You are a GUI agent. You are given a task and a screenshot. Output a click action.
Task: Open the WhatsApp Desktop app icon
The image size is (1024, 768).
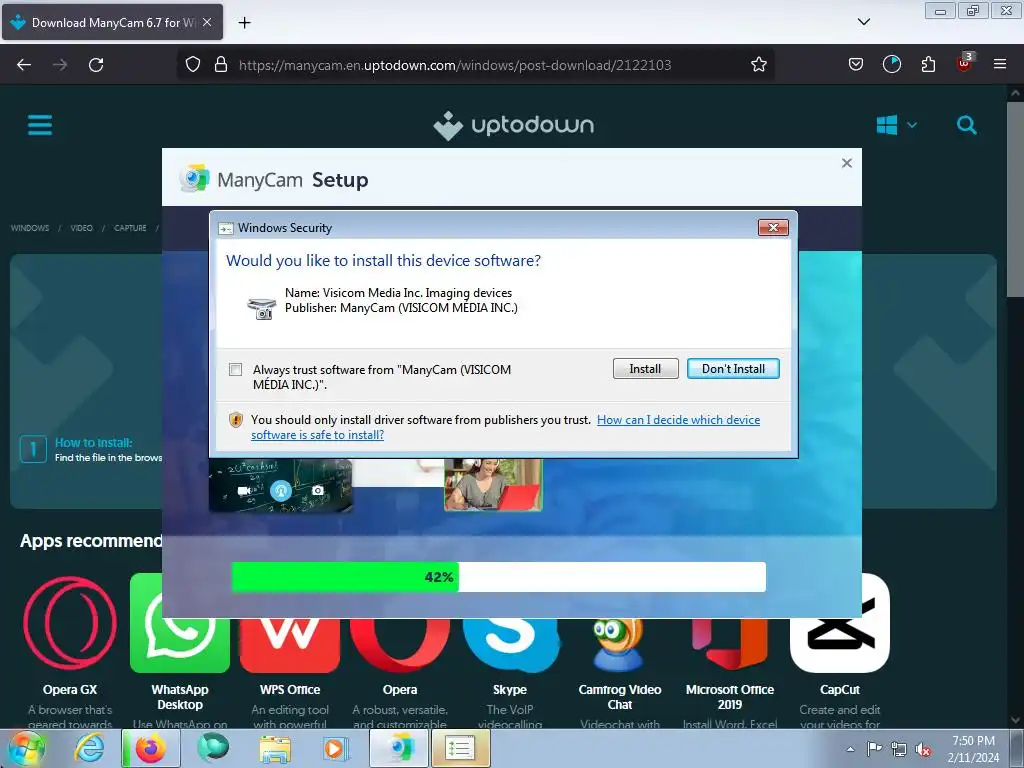pyautogui.click(x=180, y=623)
